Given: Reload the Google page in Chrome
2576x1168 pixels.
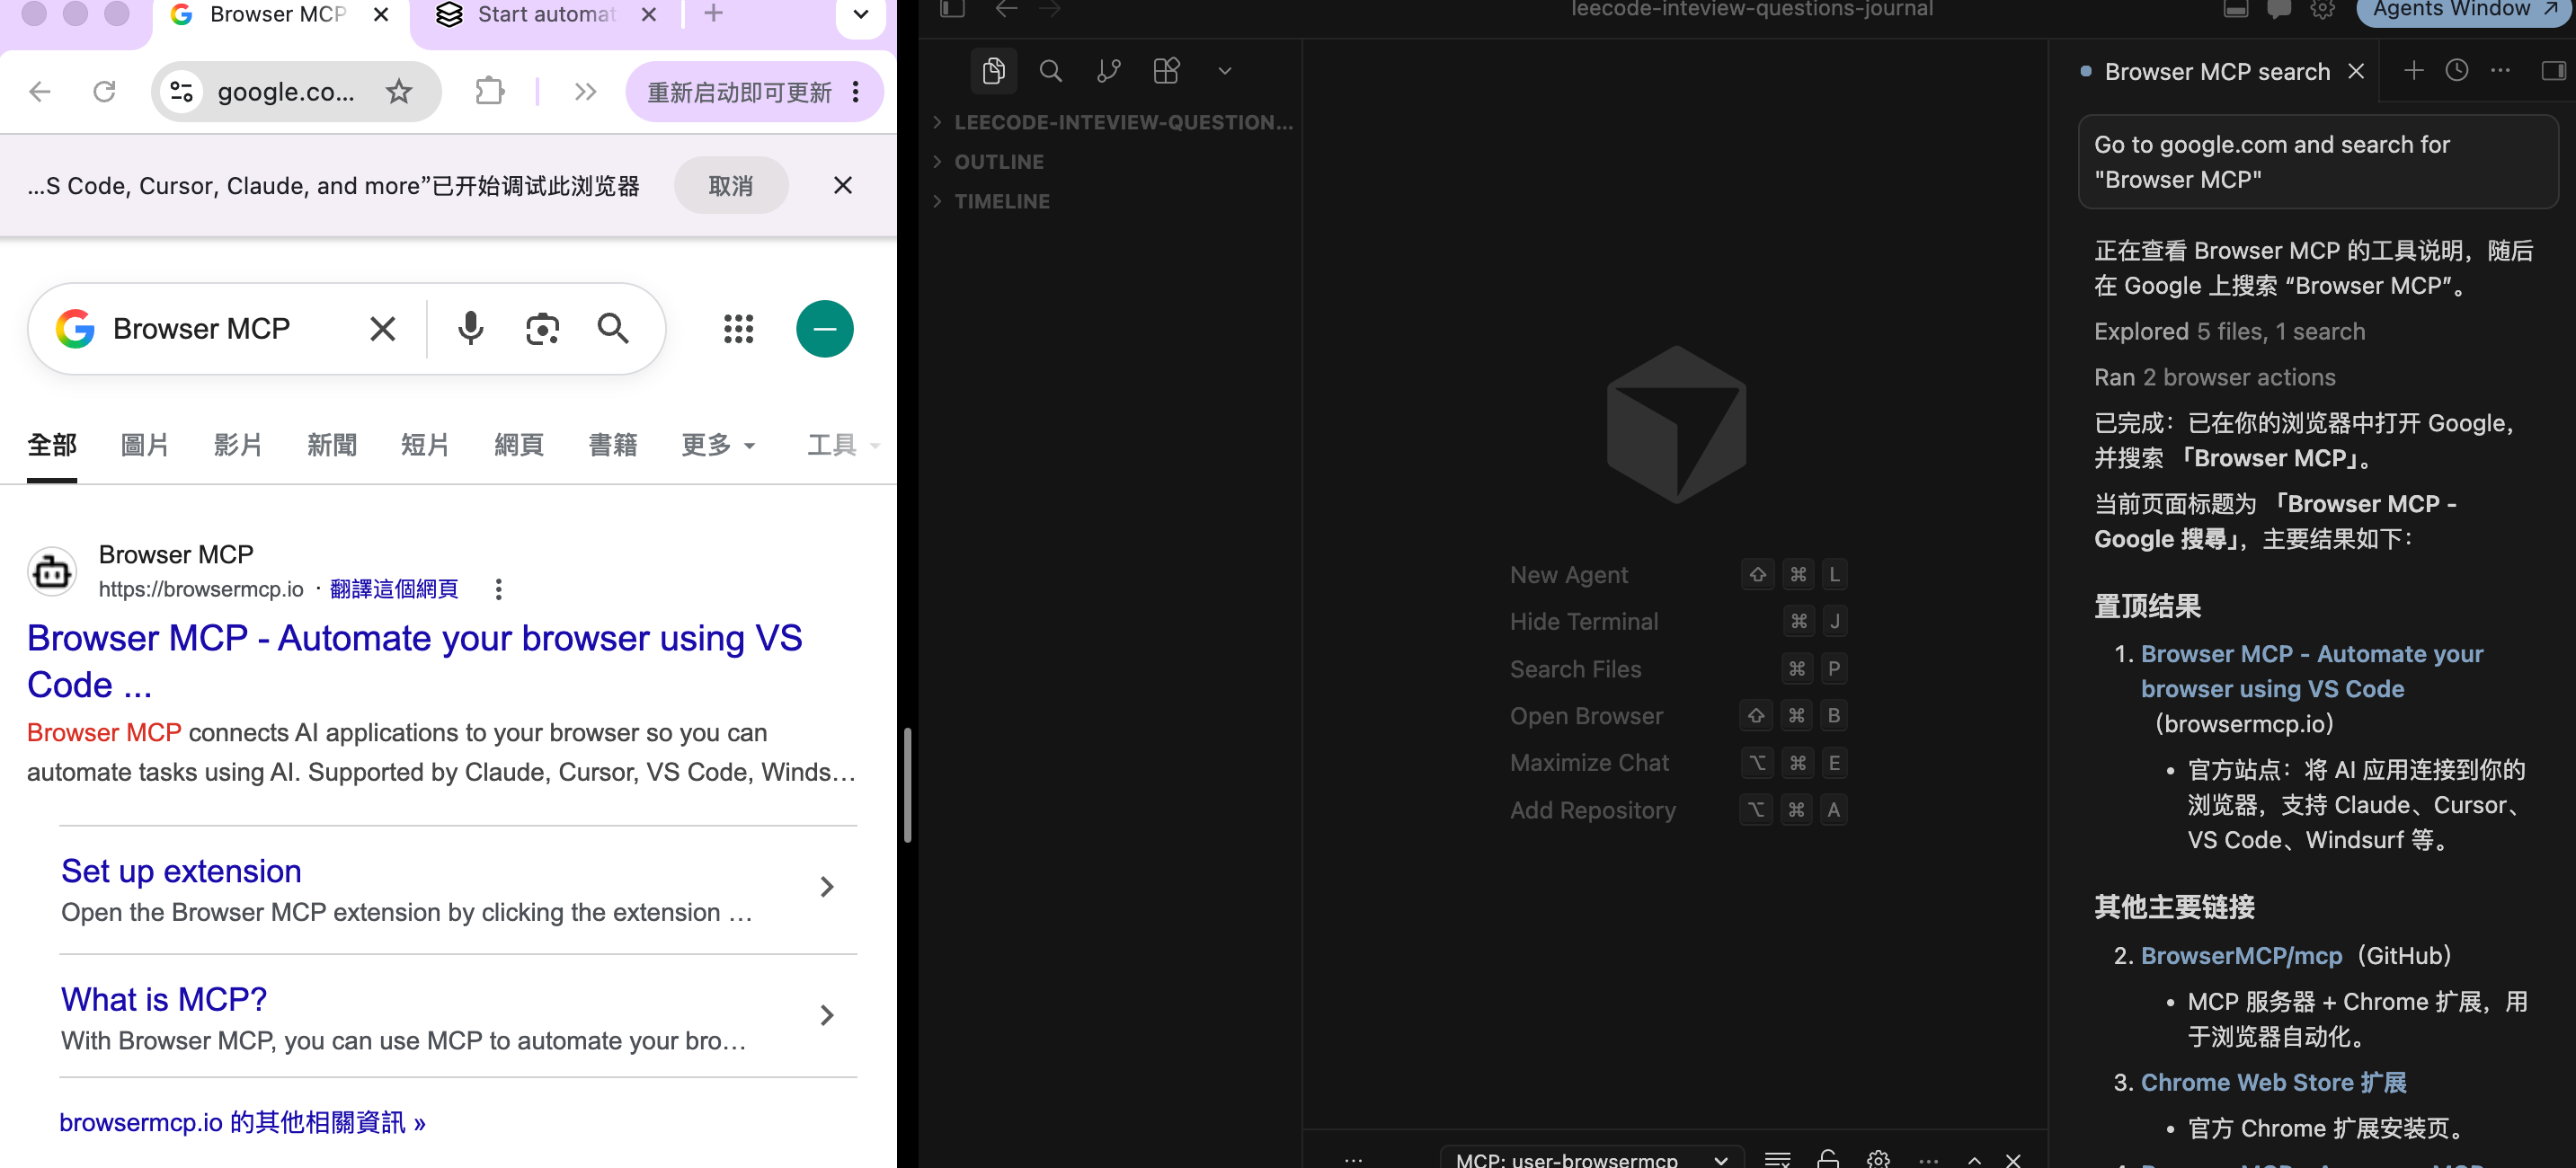Looking at the screenshot, I should 104,92.
